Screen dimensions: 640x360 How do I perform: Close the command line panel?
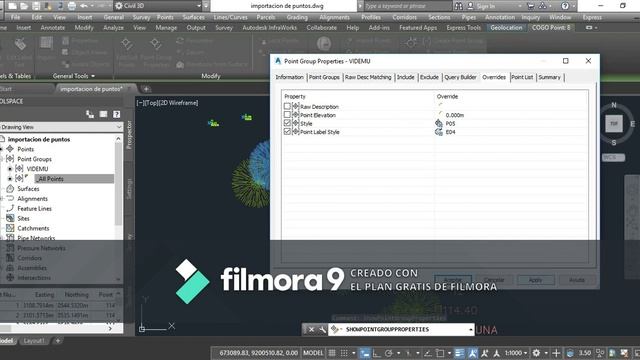click(311, 329)
